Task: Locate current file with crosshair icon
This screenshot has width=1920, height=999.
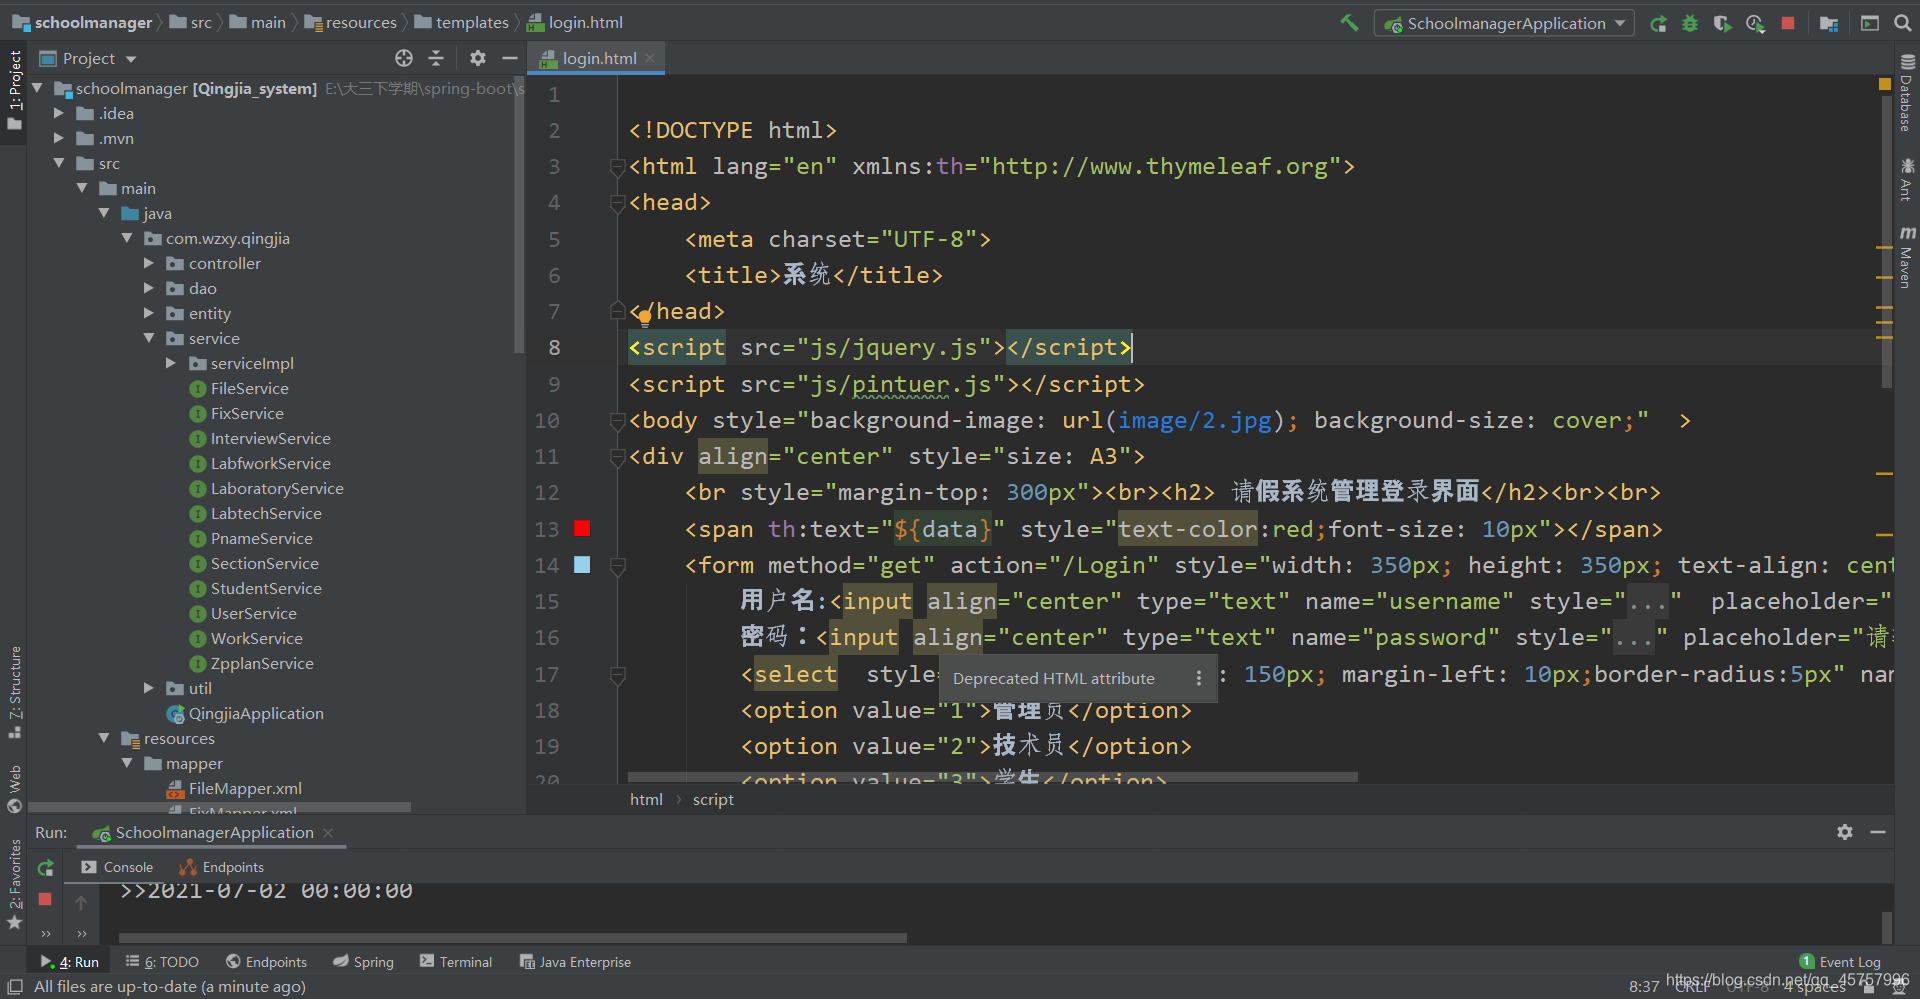Action: coord(404,58)
